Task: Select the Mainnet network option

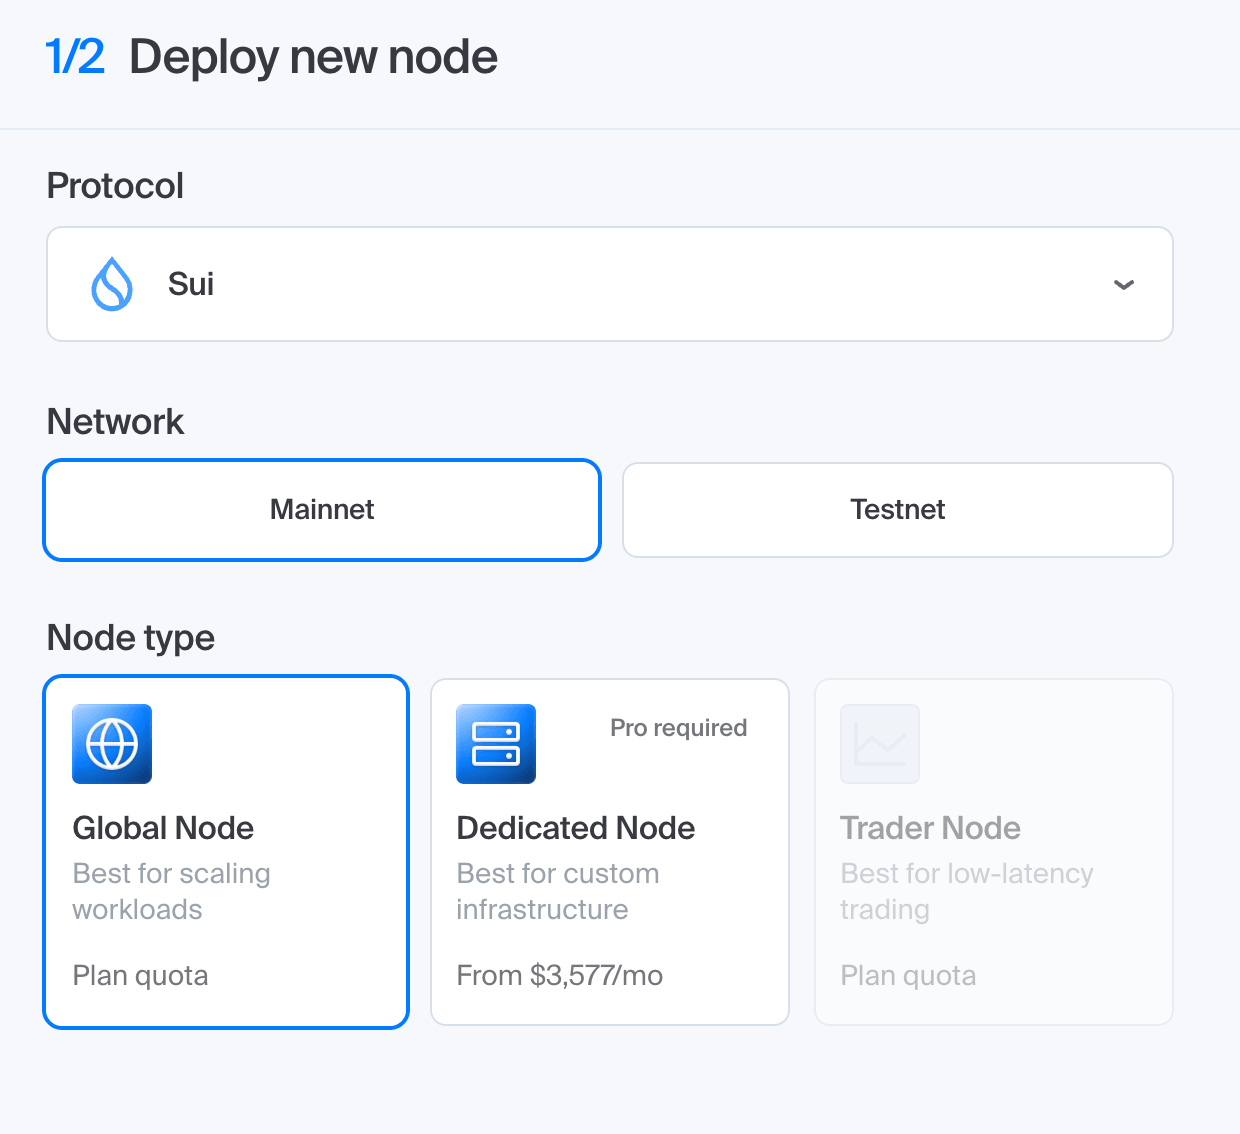Action: [x=322, y=510]
